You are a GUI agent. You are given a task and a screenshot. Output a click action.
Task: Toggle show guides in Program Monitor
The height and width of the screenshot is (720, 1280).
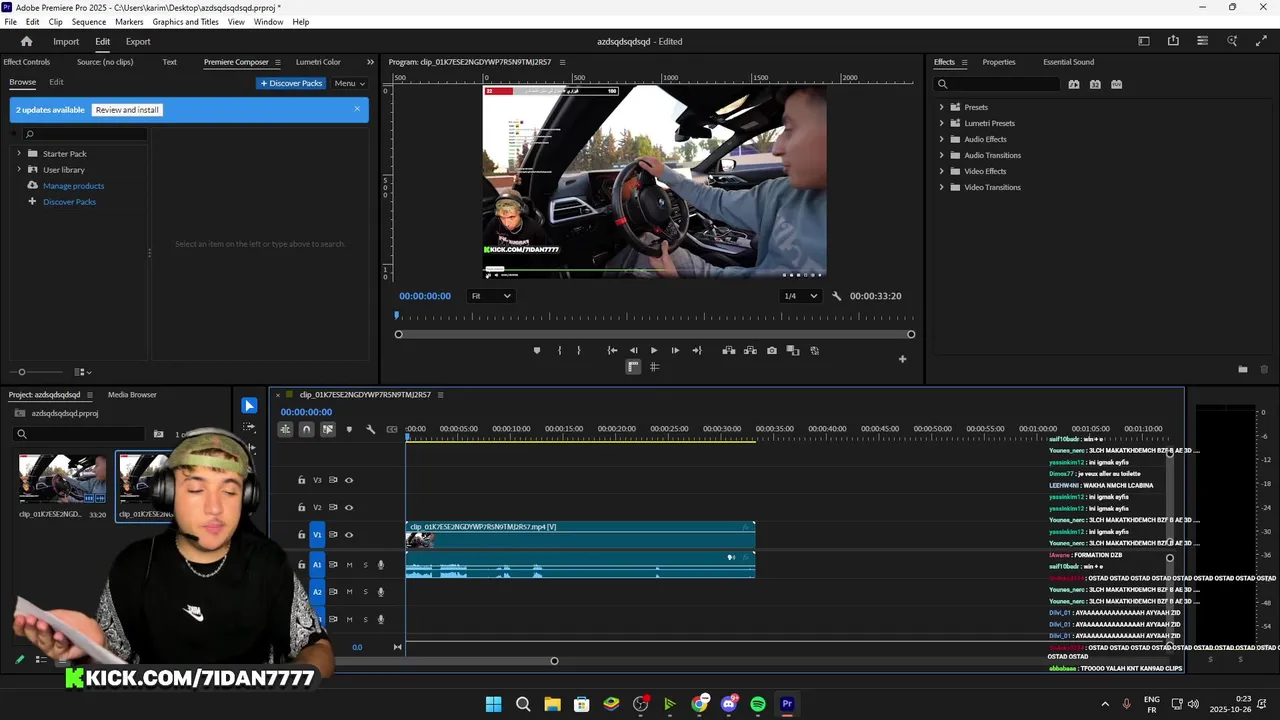click(x=655, y=367)
